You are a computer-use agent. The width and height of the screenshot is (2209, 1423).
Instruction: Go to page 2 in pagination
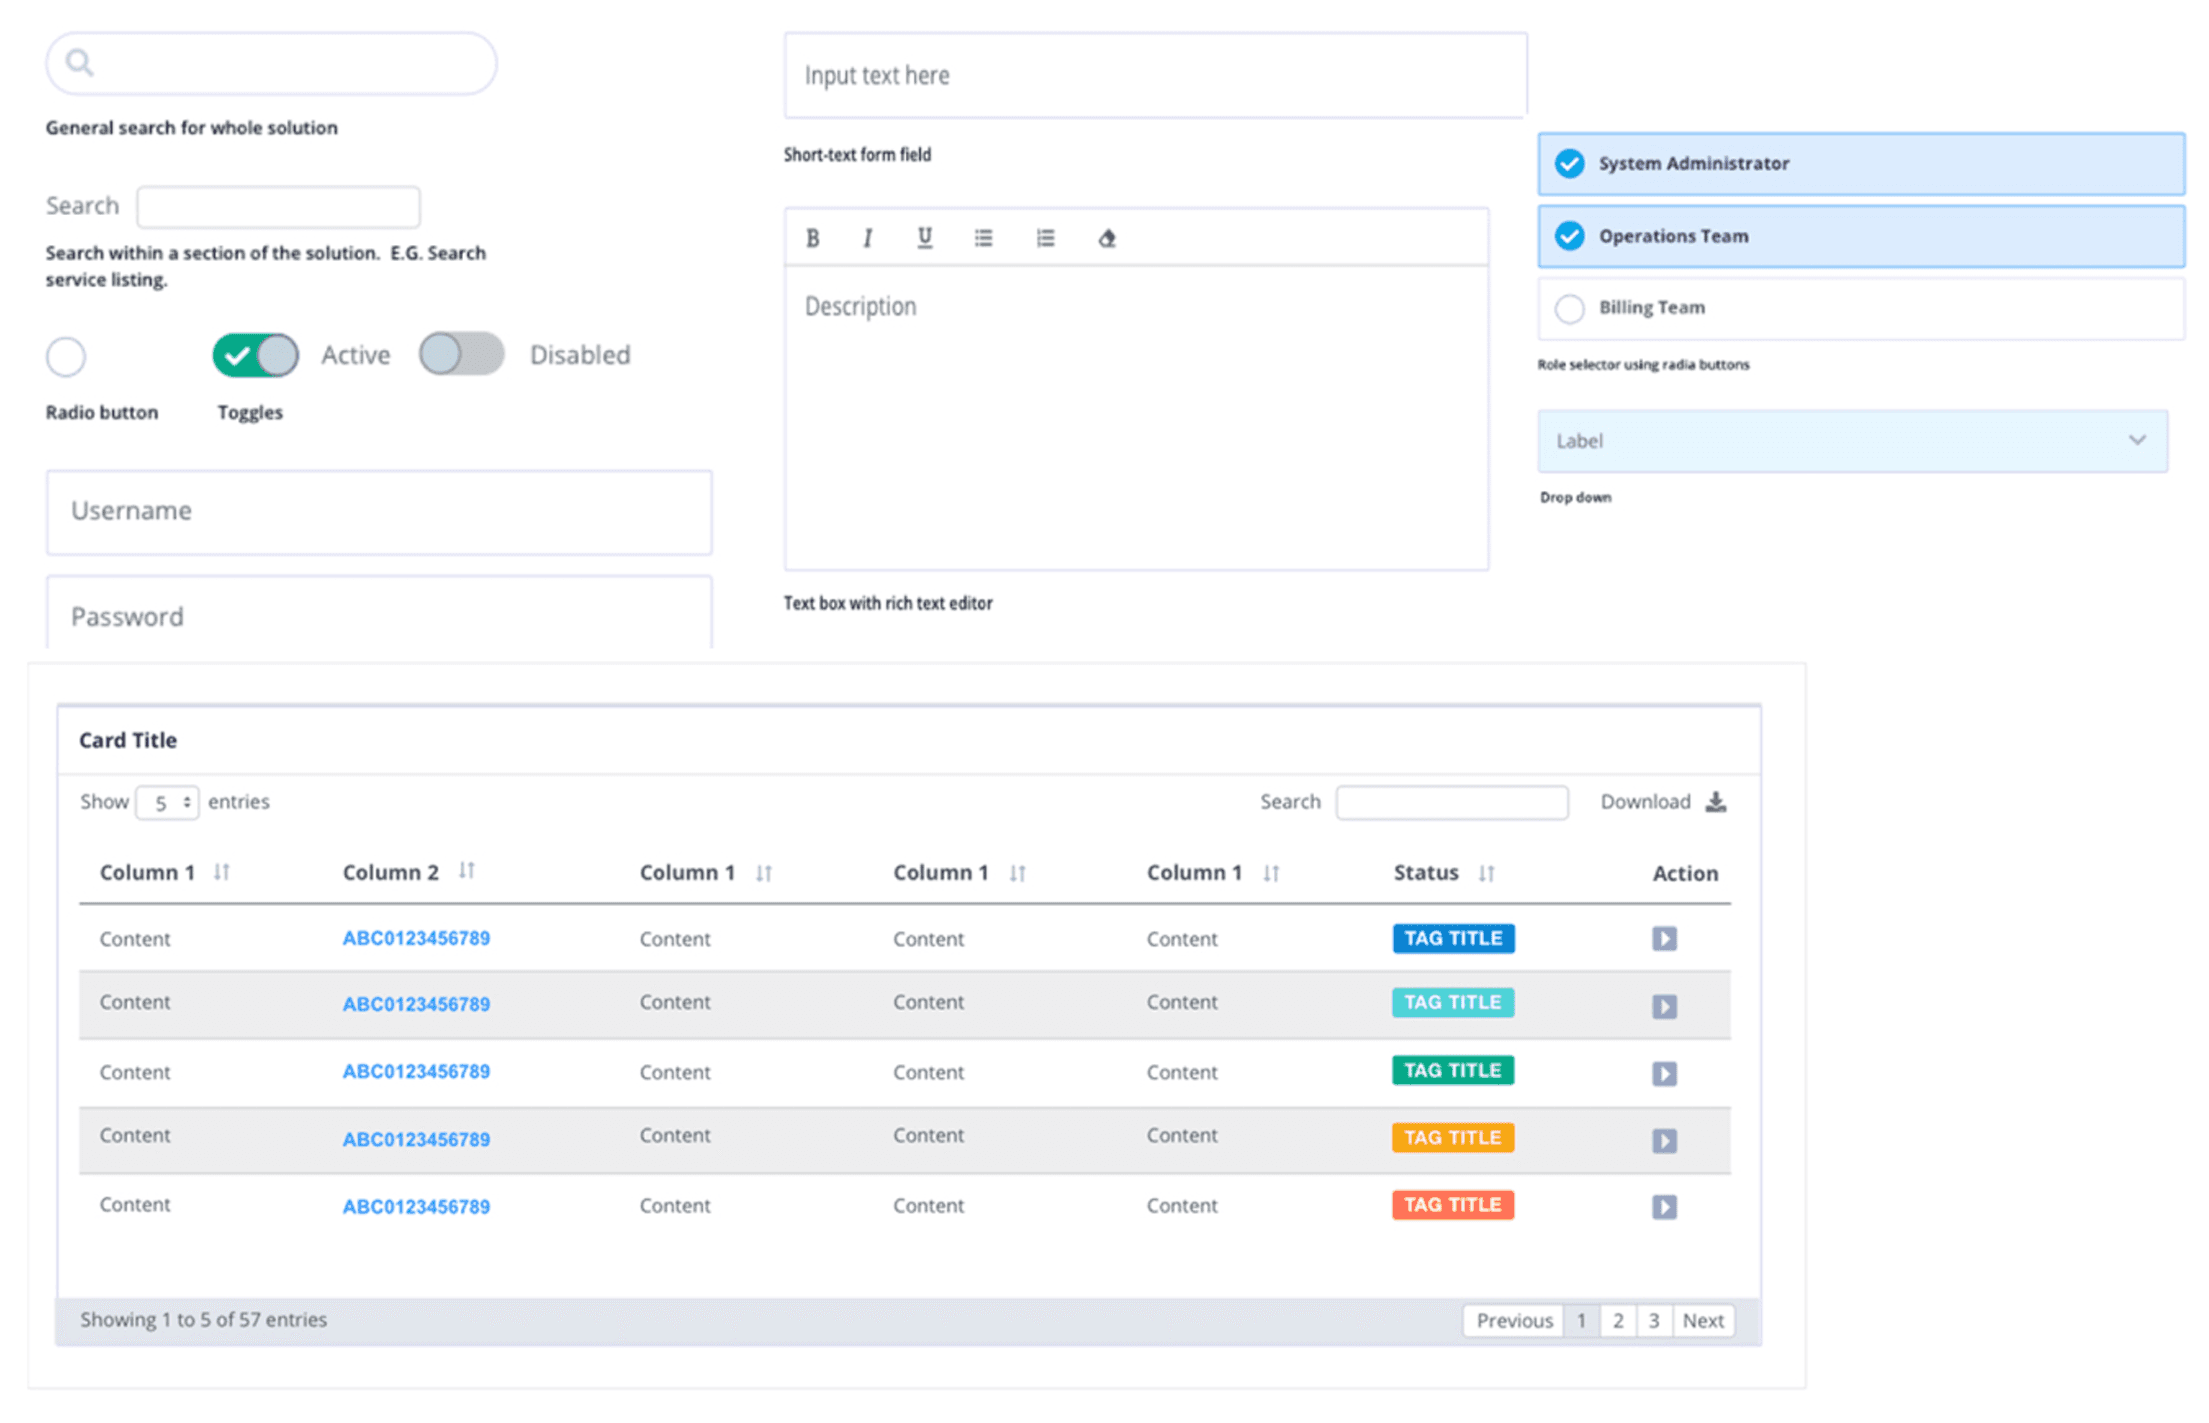click(x=1617, y=1320)
